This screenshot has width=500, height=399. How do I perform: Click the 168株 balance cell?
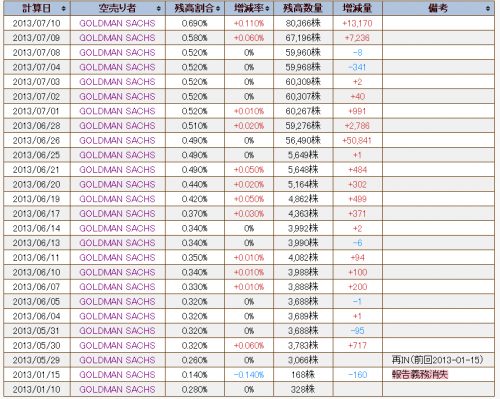tap(303, 375)
